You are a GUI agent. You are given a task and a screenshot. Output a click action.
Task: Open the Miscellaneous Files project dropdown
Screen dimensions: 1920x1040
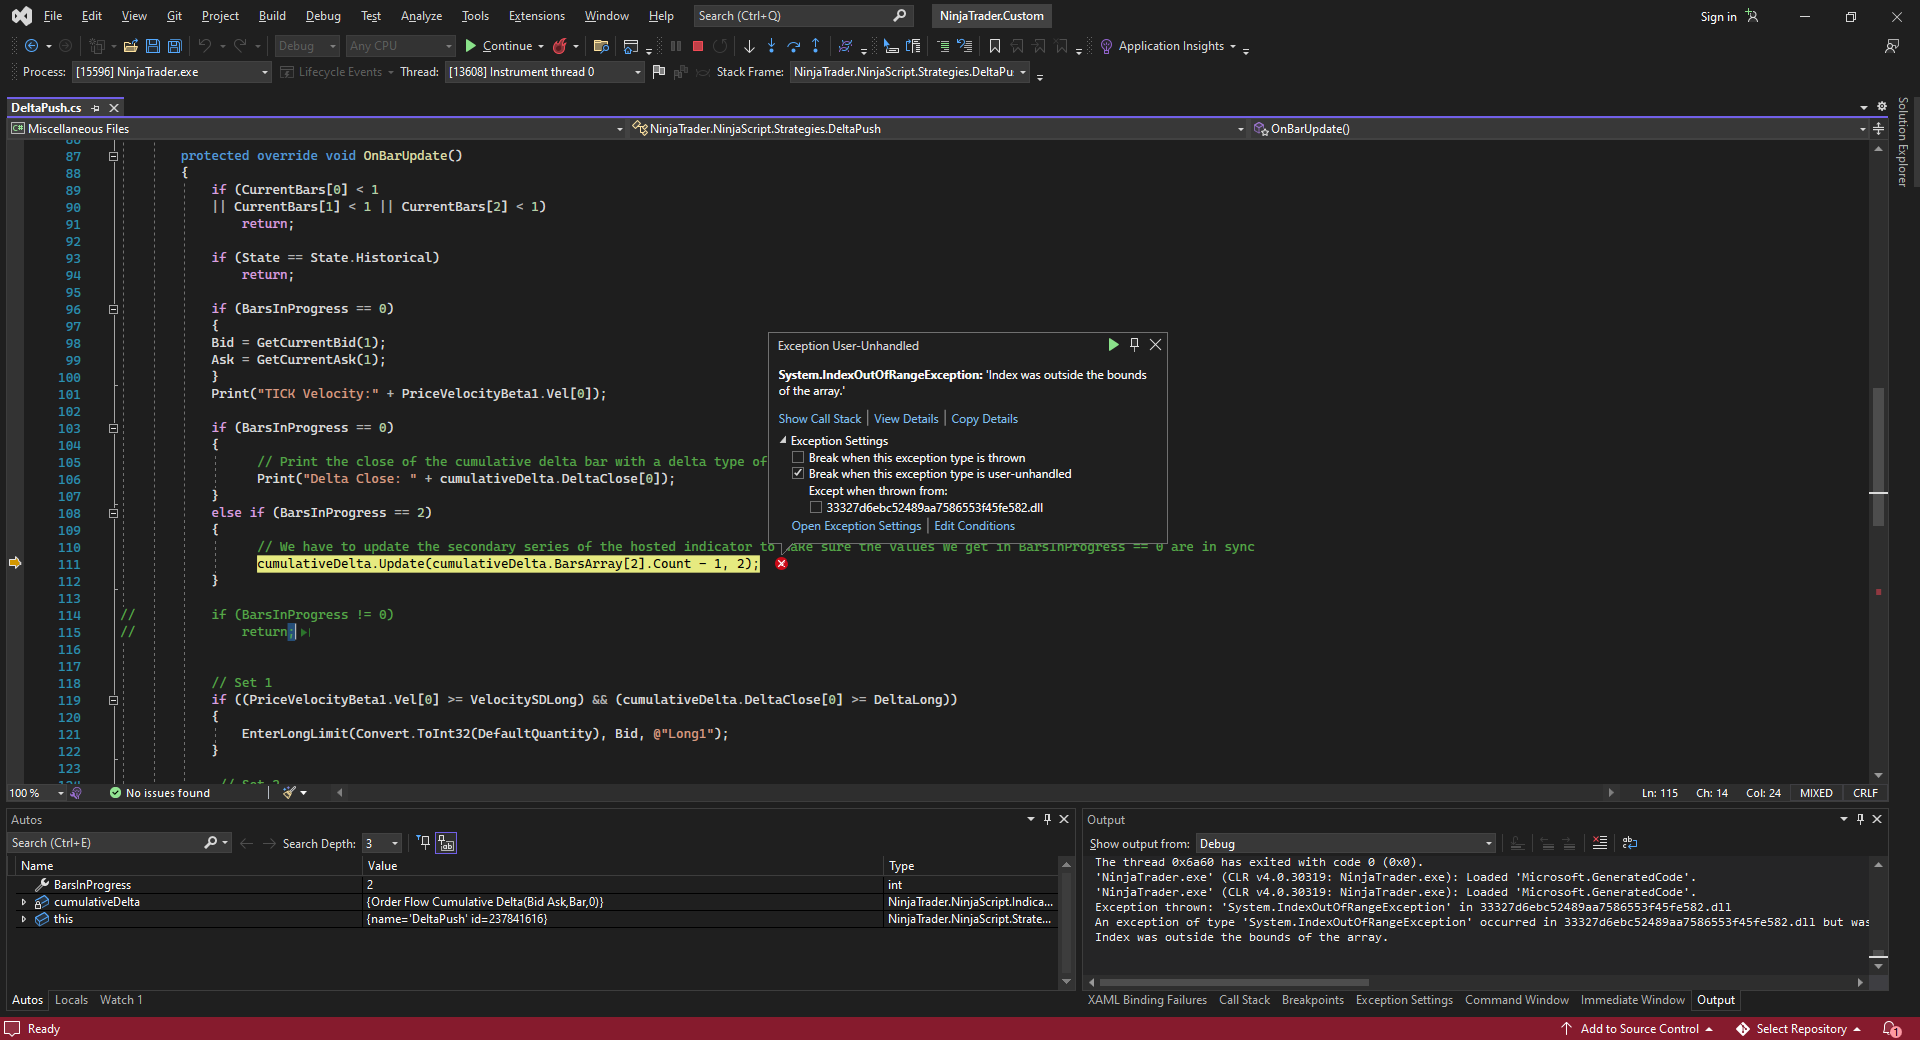pyautogui.click(x=316, y=129)
